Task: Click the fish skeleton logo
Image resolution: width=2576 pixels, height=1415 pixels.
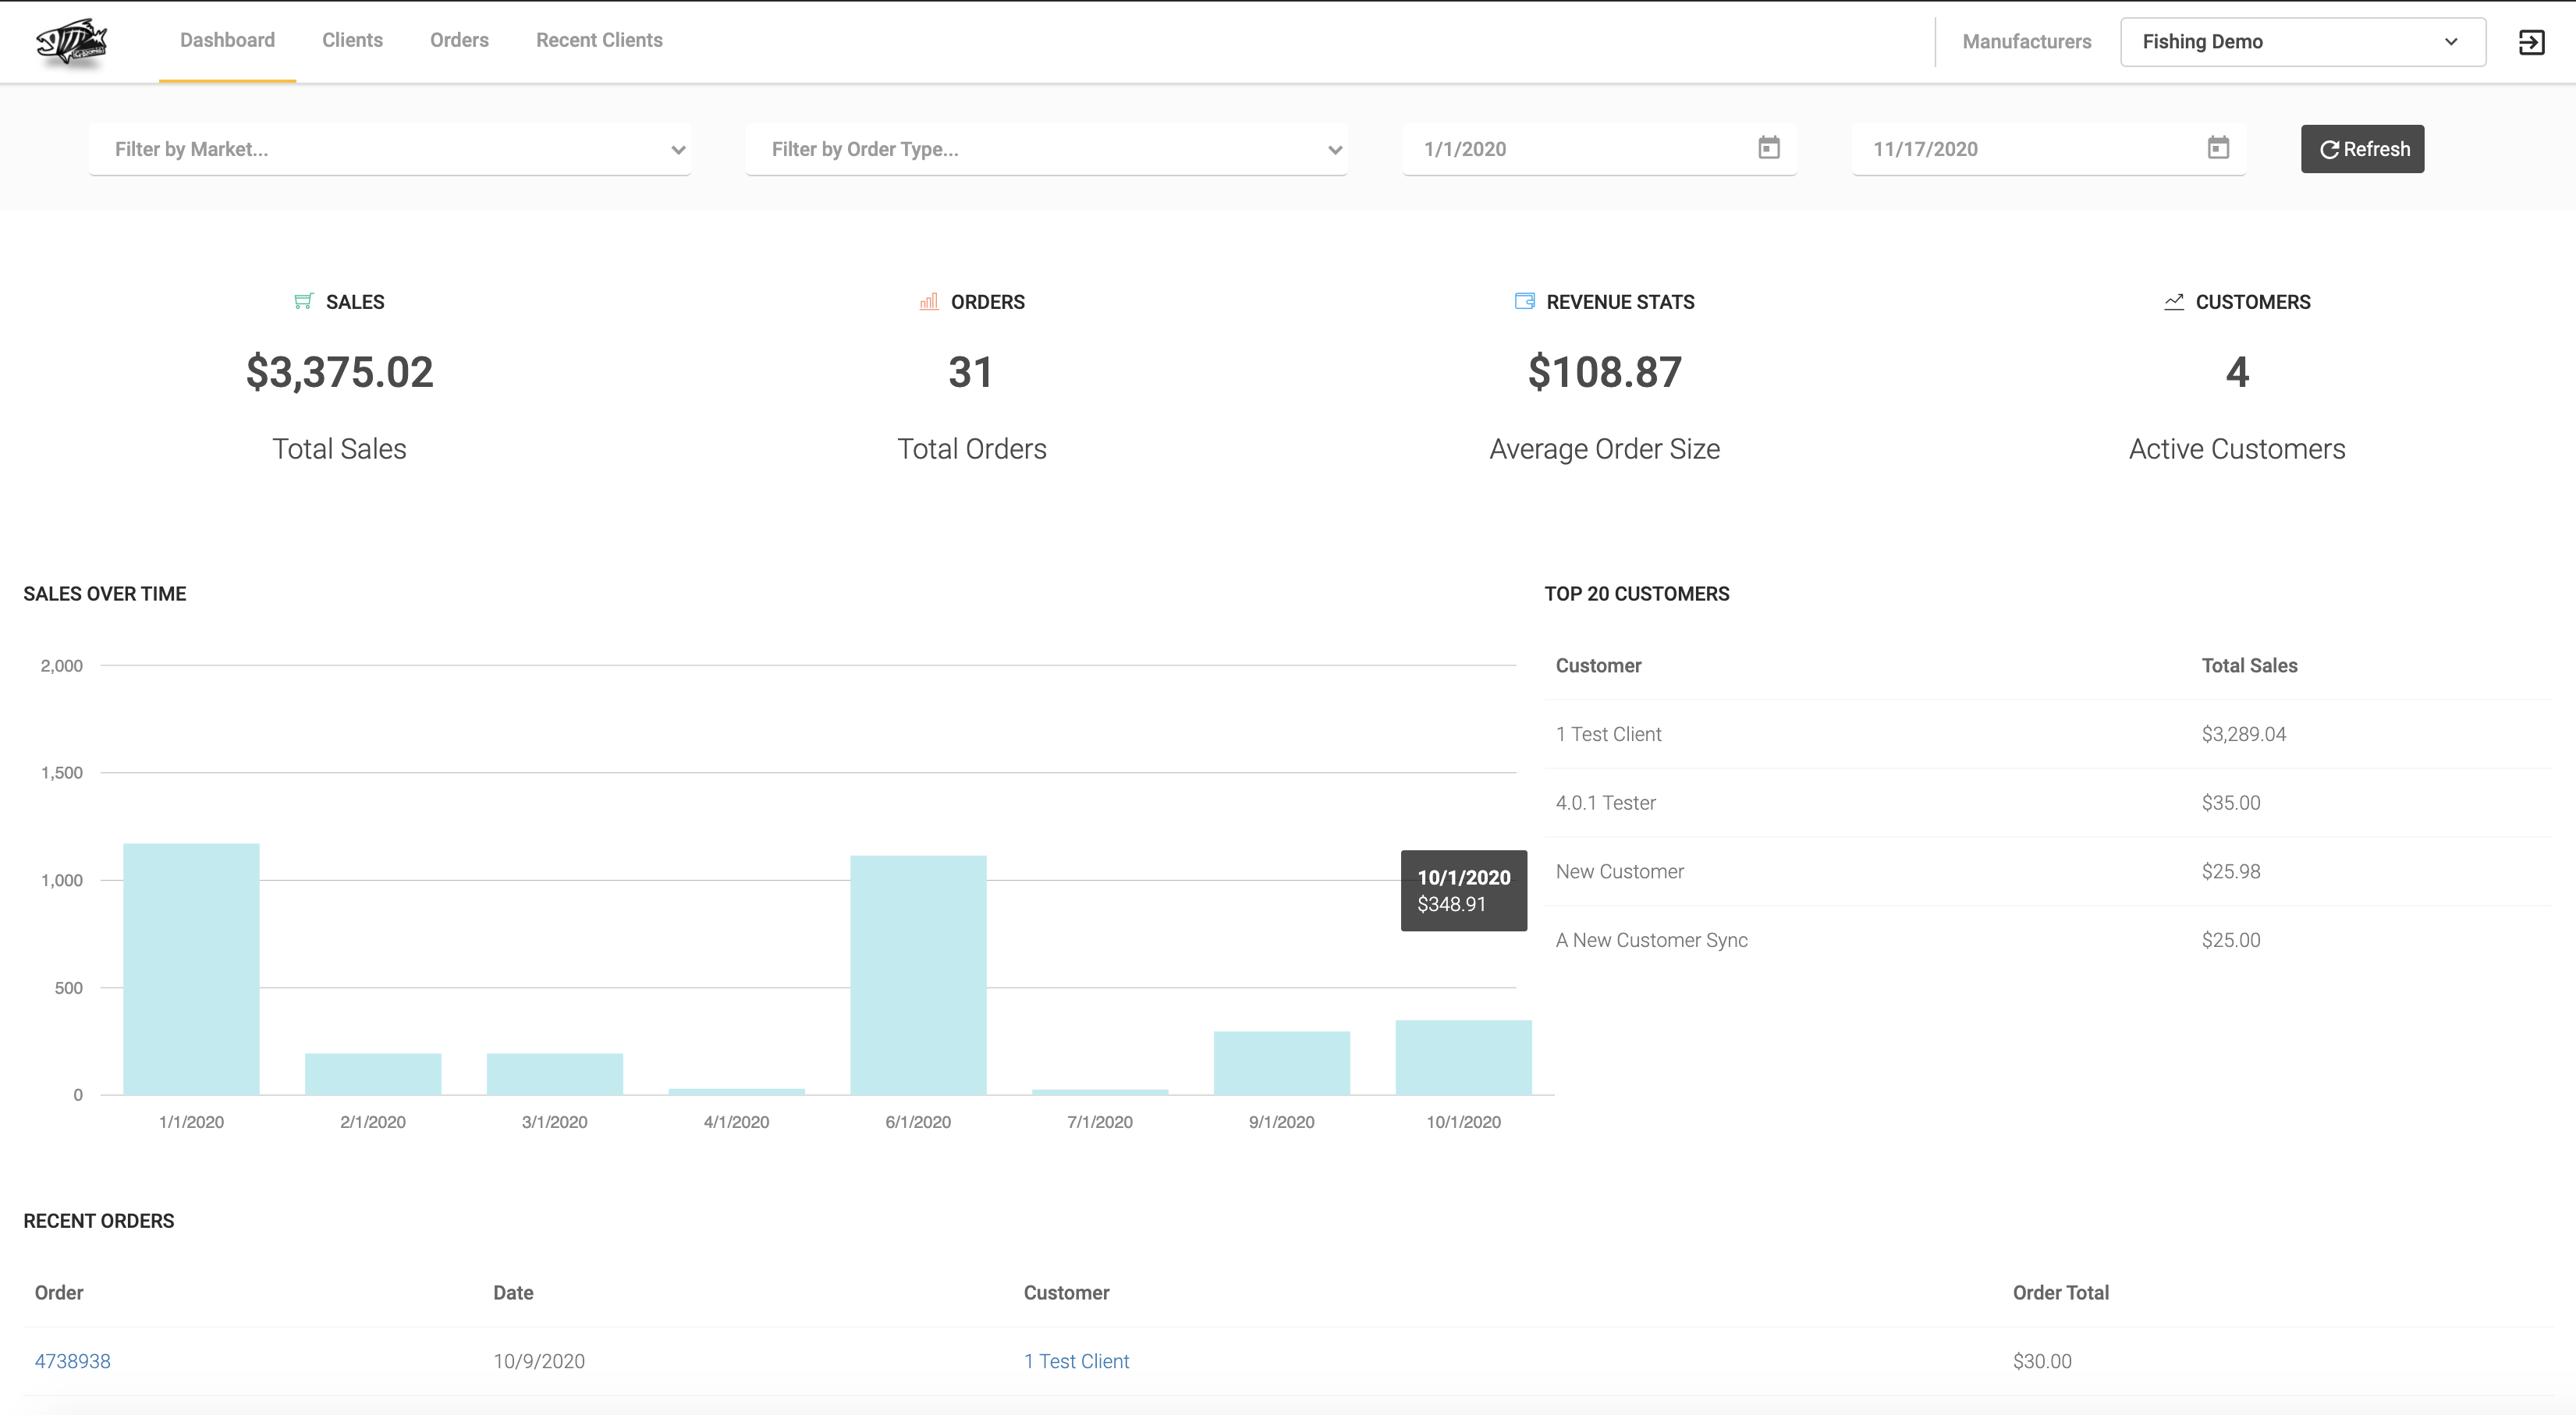Action: point(71,42)
